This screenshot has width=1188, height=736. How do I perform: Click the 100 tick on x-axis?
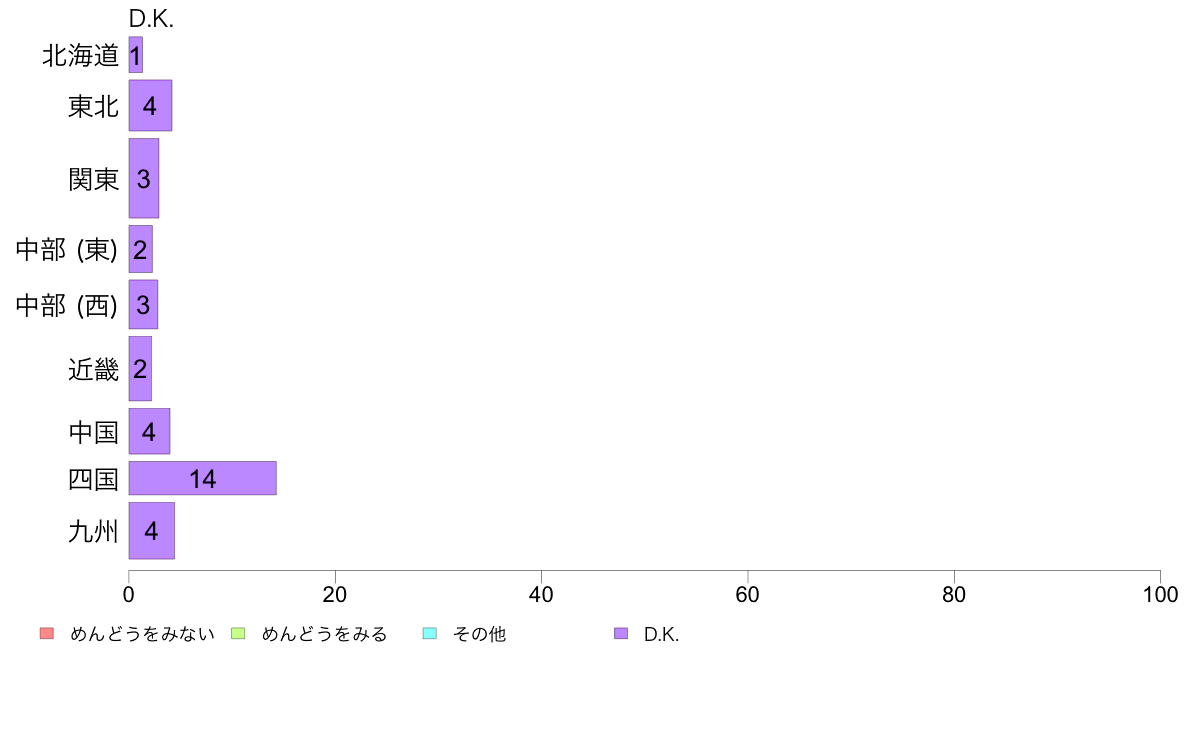pos(1160,594)
